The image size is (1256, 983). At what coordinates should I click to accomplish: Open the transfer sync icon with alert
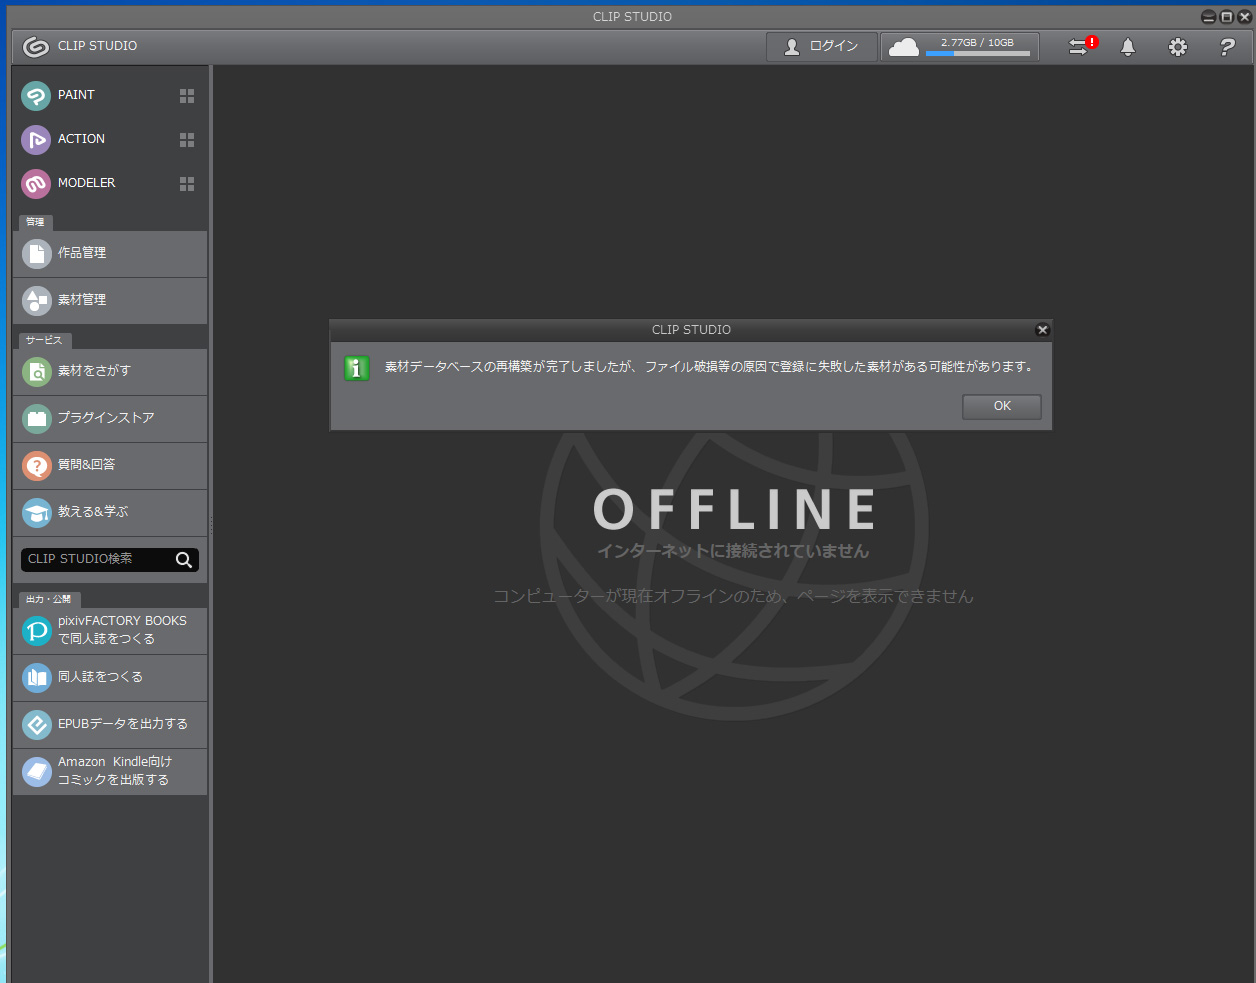(x=1081, y=47)
